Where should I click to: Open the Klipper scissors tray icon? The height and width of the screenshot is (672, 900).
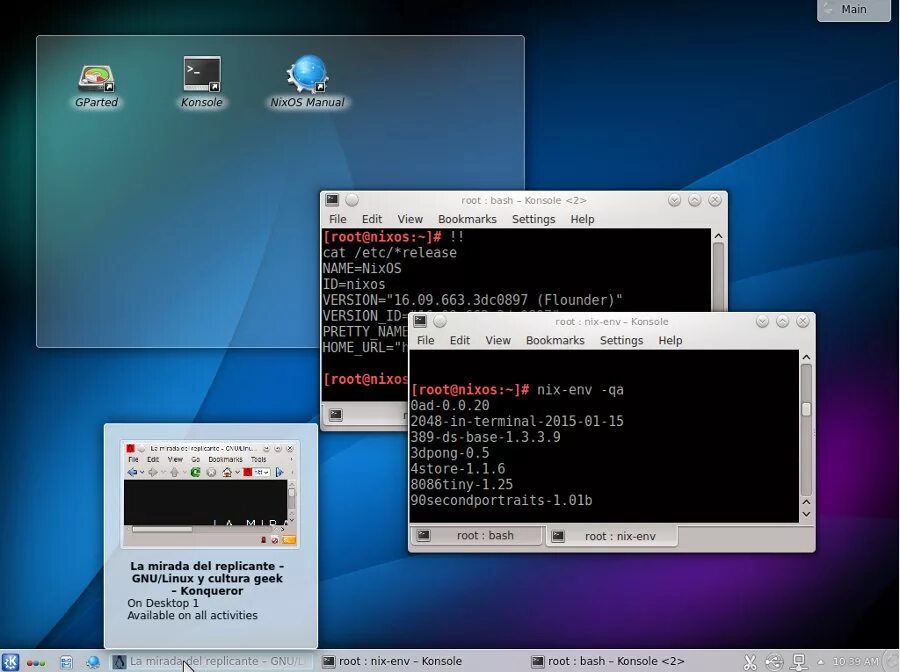(750, 662)
